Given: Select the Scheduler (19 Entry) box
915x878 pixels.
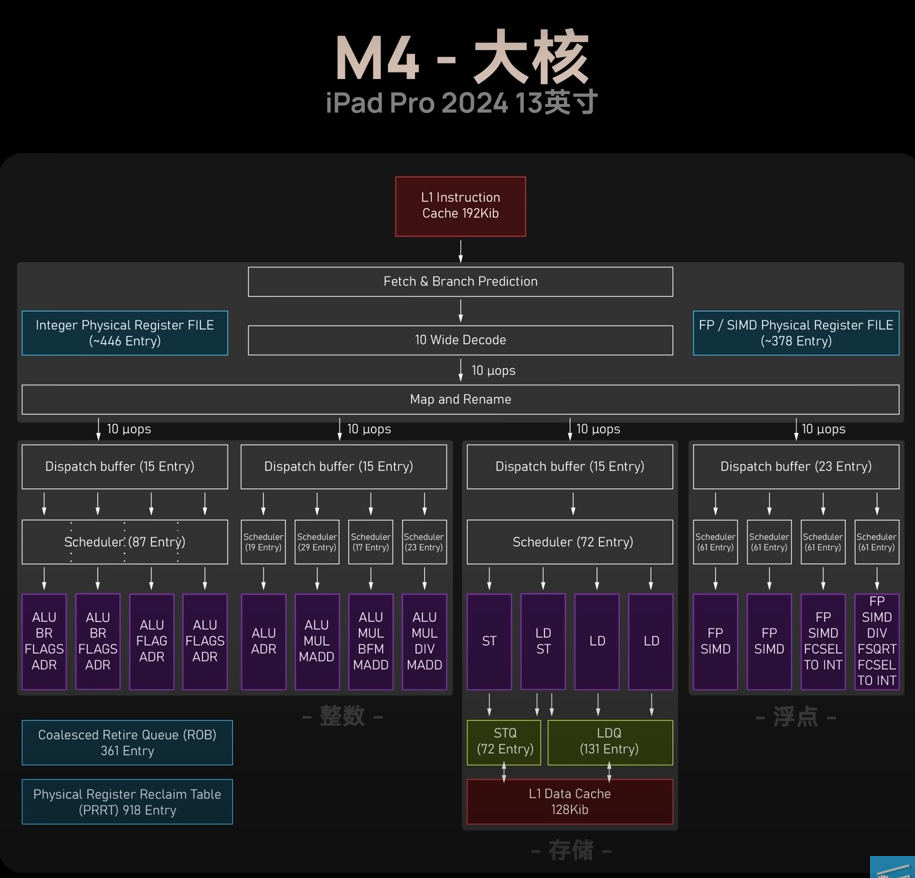Looking at the screenshot, I should (263, 542).
